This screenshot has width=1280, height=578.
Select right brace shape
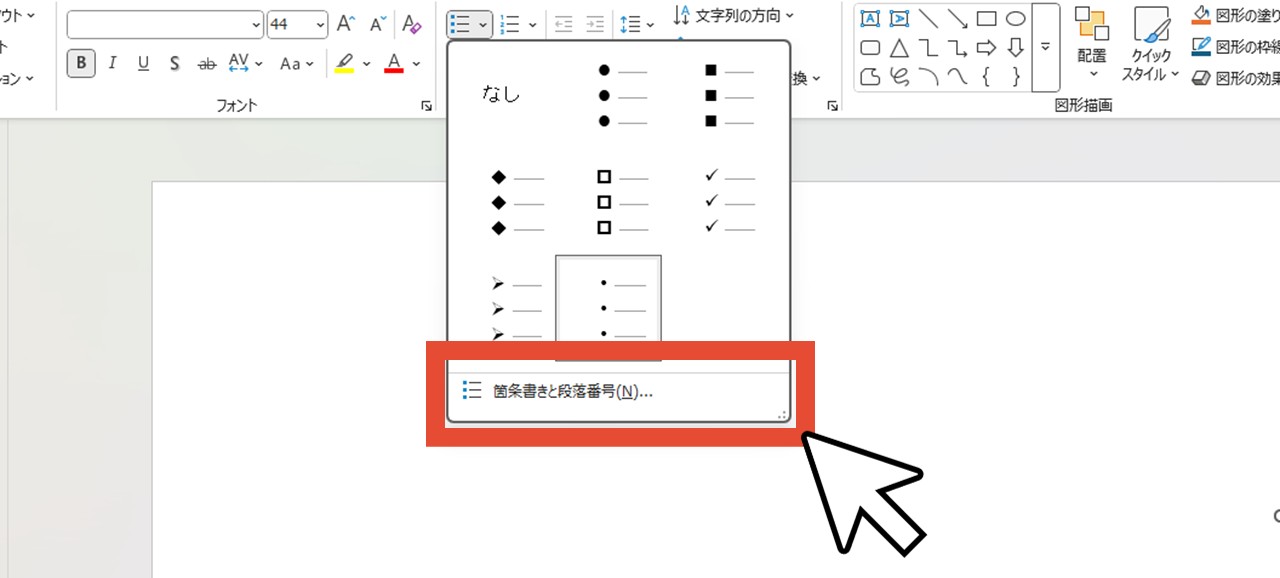(1015, 76)
